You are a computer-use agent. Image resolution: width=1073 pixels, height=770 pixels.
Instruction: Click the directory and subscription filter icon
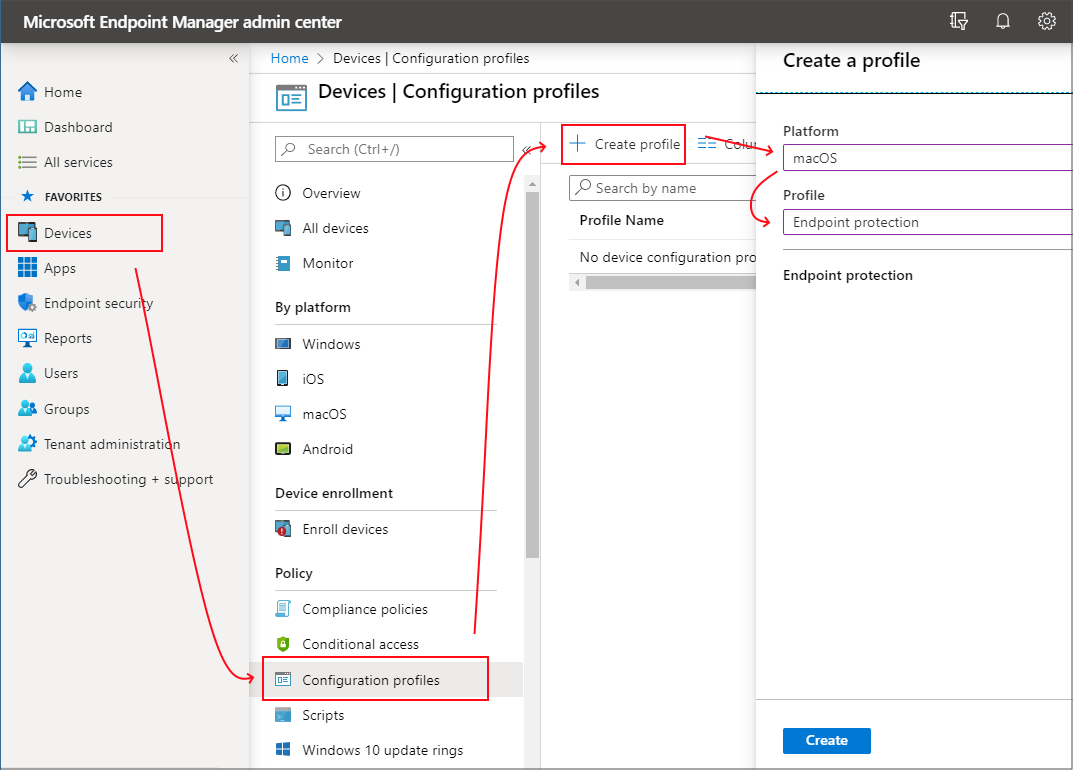click(959, 21)
